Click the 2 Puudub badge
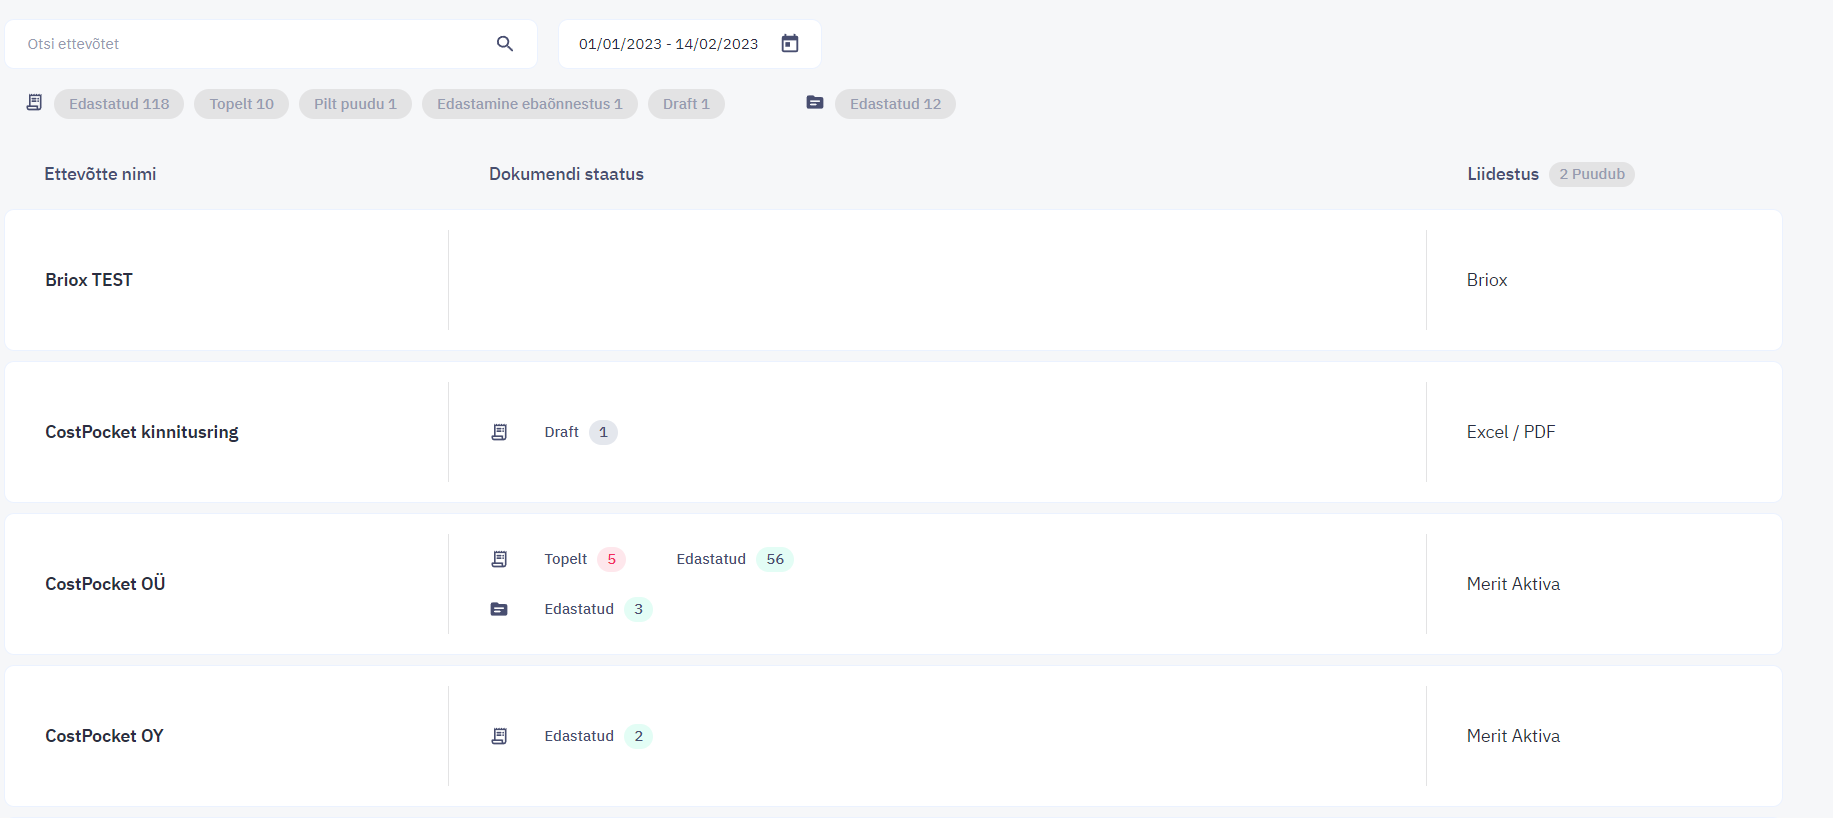This screenshot has width=1833, height=818. pos(1592,174)
